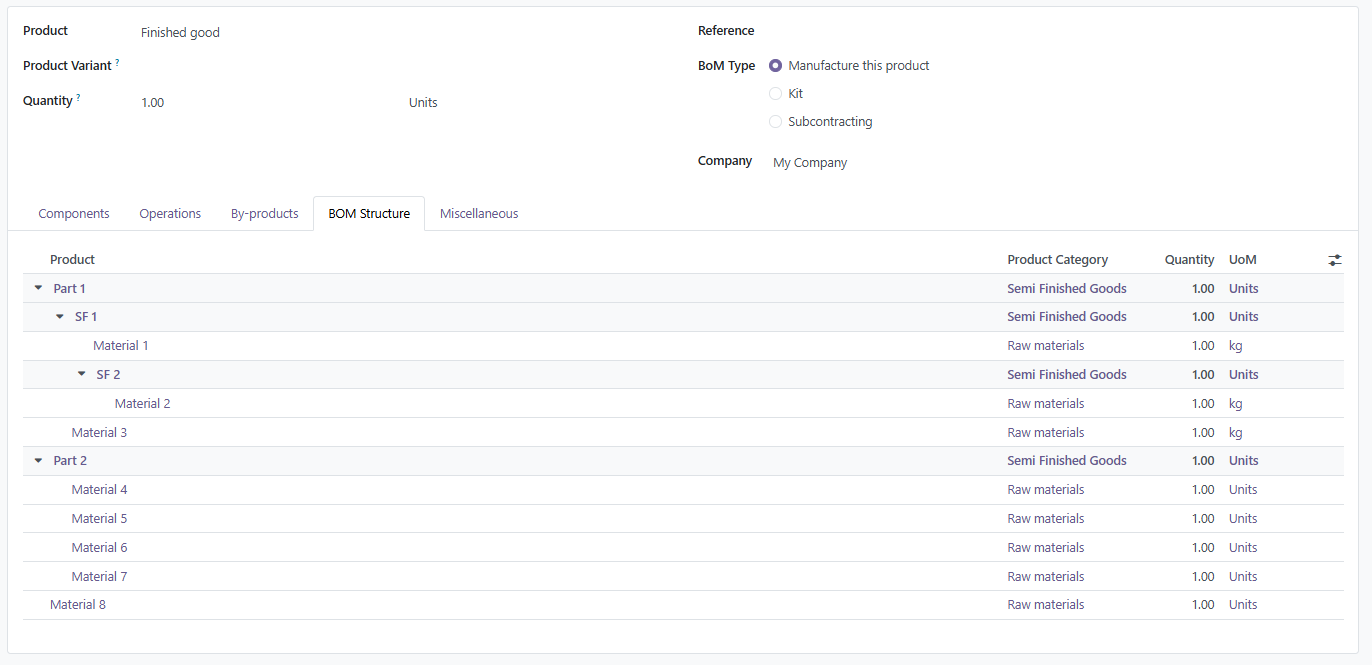Open the Miscellaneous tab
Image resolution: width=1372 pixels, height=665 pixels.
[x=479, y=214]
